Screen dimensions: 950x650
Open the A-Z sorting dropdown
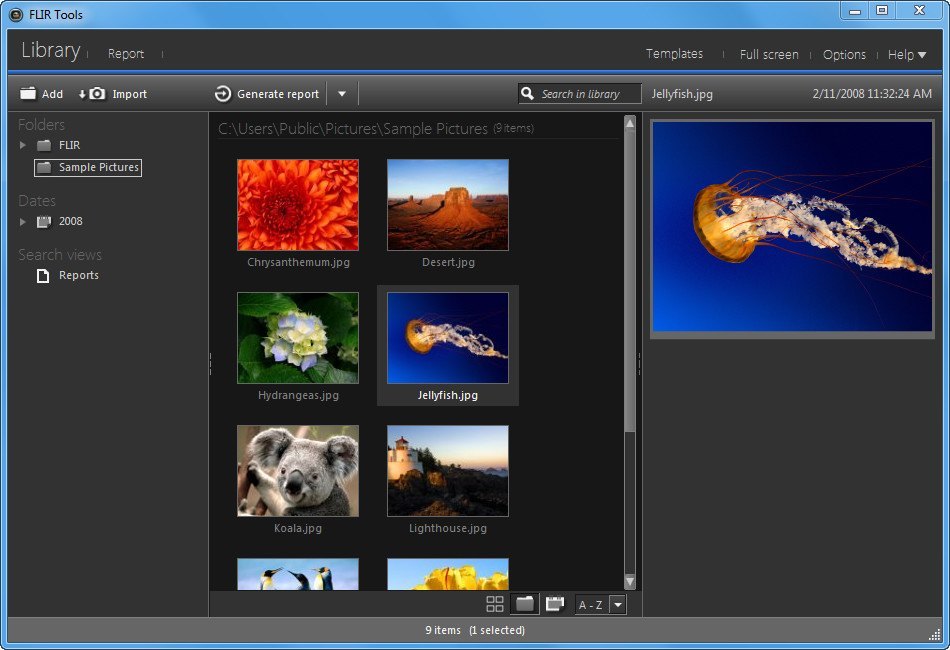click(x=618, y=604)
